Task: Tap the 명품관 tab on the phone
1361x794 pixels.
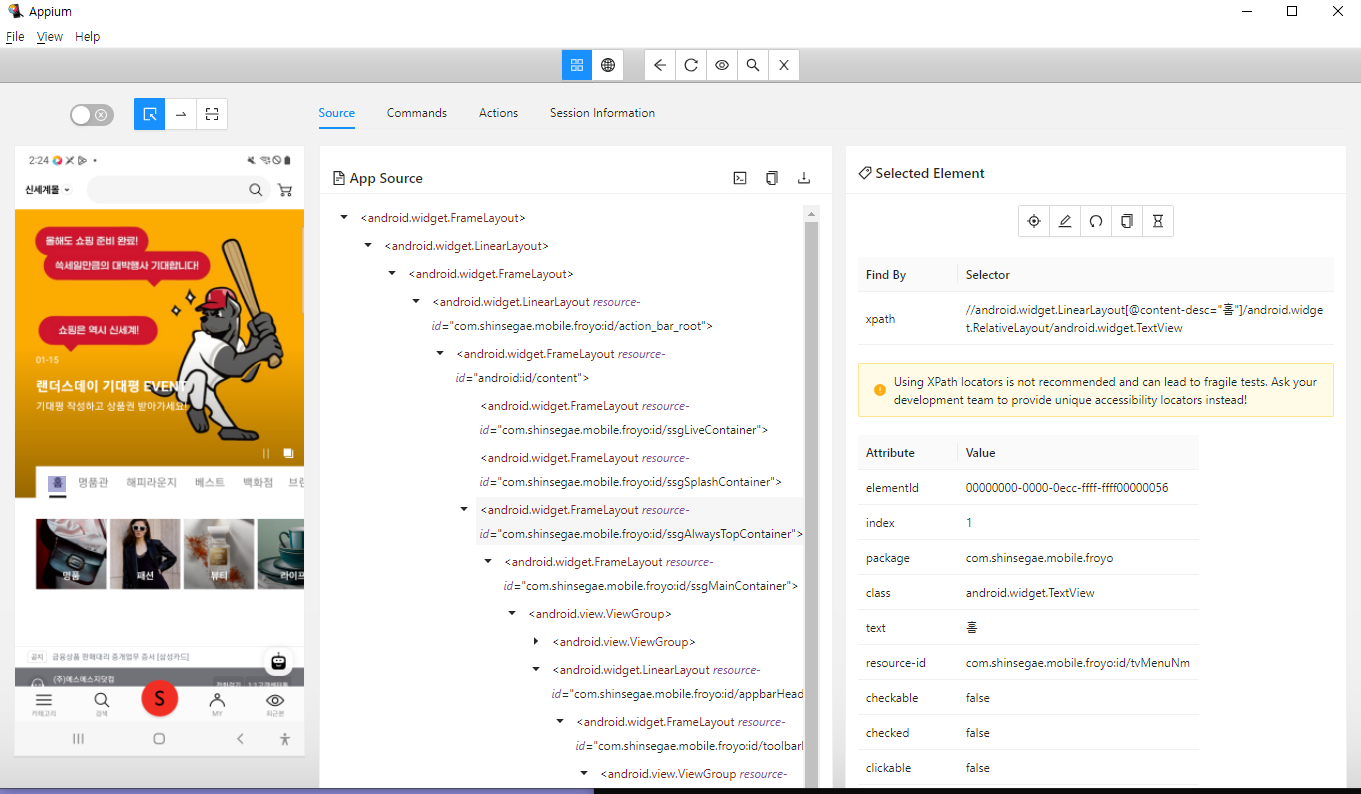Action: pos(92,482)
